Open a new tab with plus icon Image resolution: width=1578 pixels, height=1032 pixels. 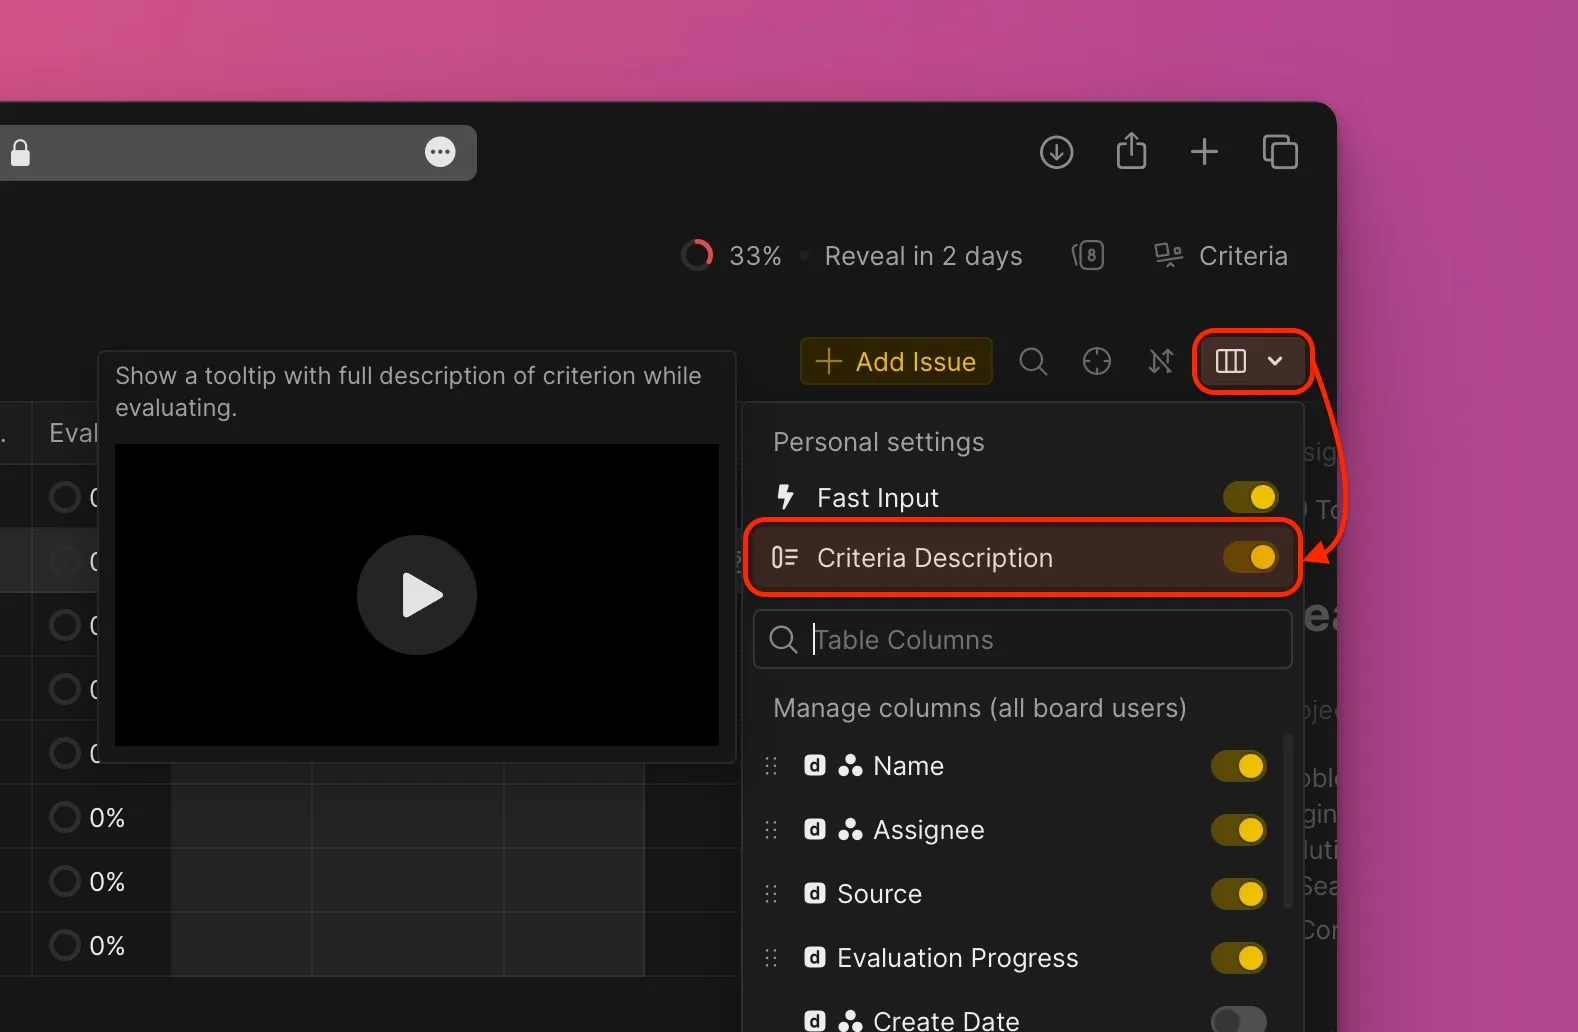1204,152
